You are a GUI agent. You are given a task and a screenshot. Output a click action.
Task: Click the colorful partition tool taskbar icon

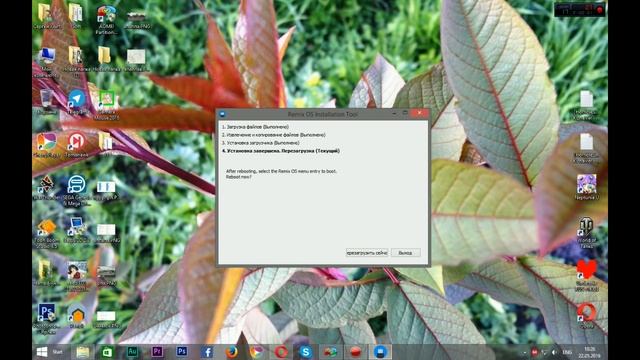(x=330, y=352)
